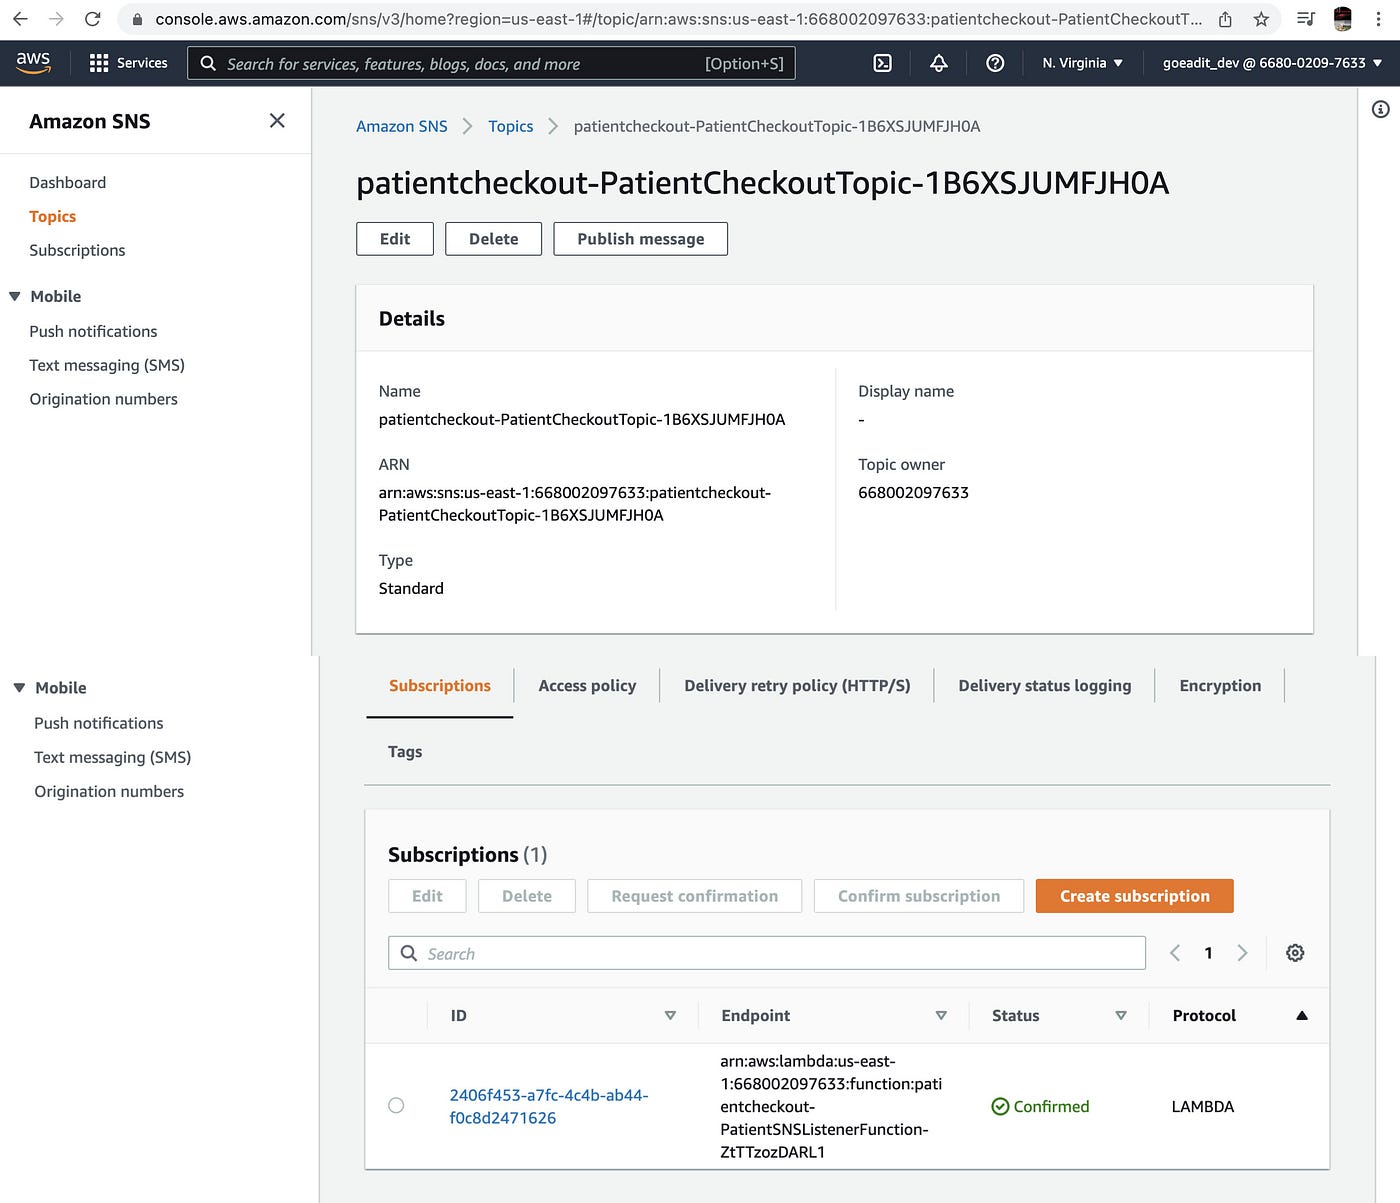
Task: Switch to the Encryption tab
Action: tap(1220, 686)
